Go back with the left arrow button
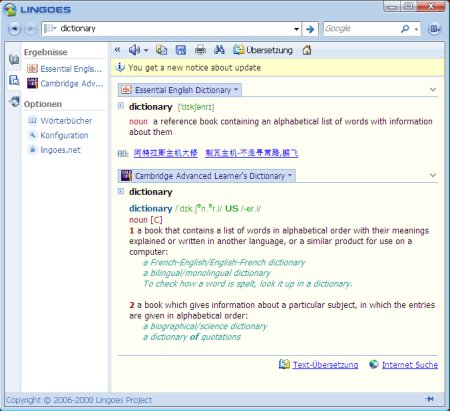The image size is (450, 411). tap(14, 29)
